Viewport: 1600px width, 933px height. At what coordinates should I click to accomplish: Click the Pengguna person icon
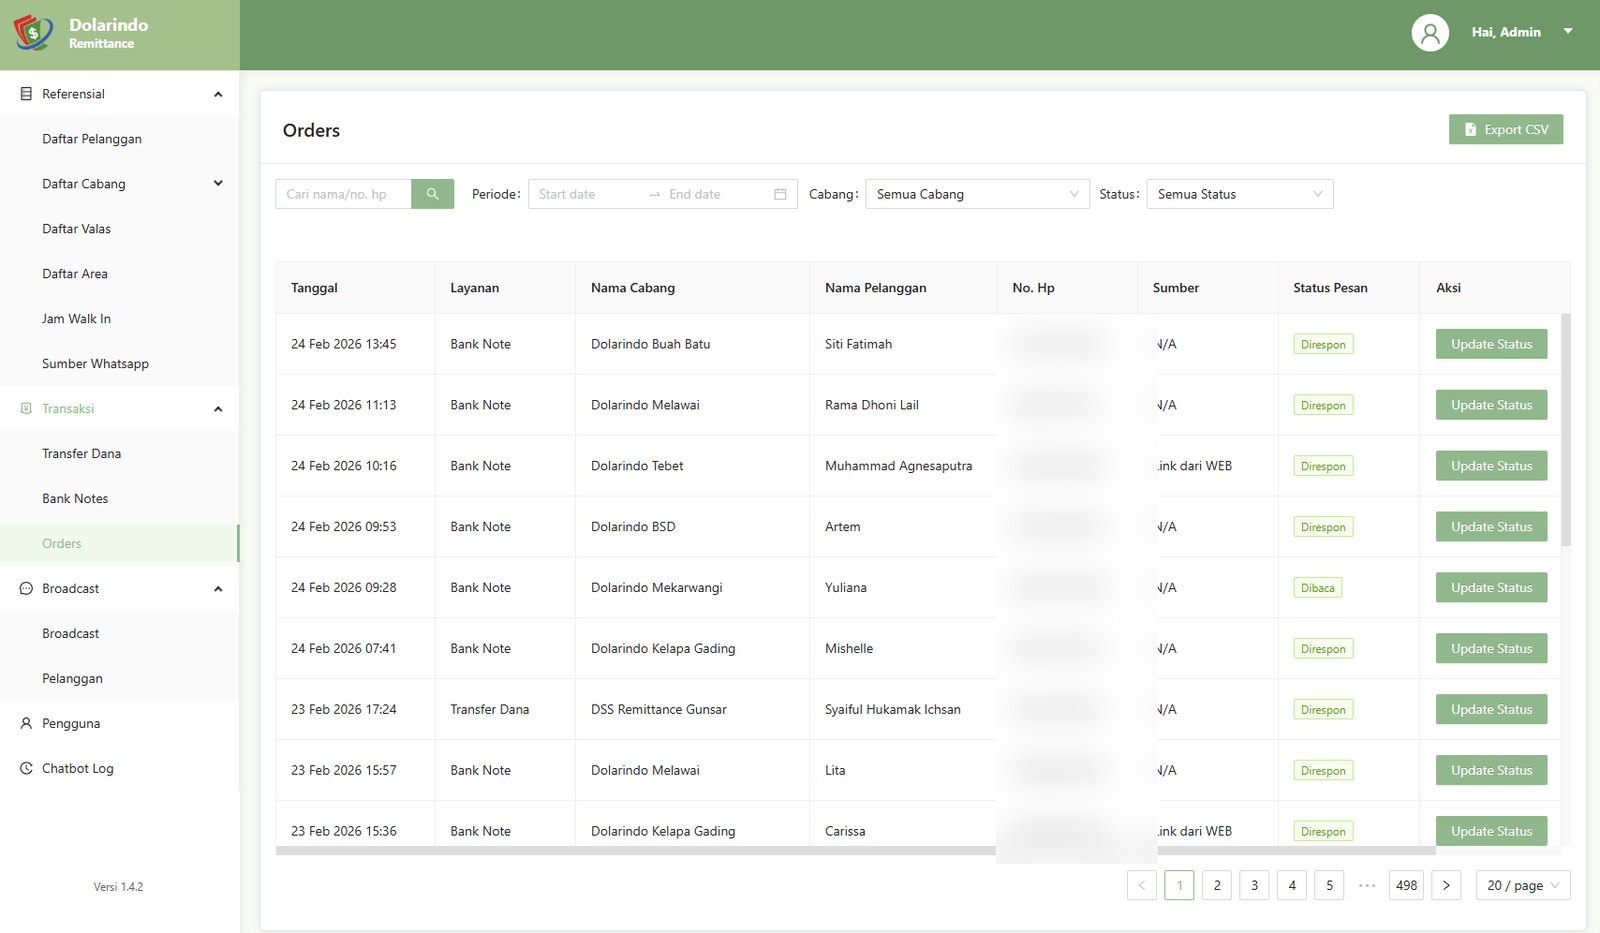coord(26,723)
